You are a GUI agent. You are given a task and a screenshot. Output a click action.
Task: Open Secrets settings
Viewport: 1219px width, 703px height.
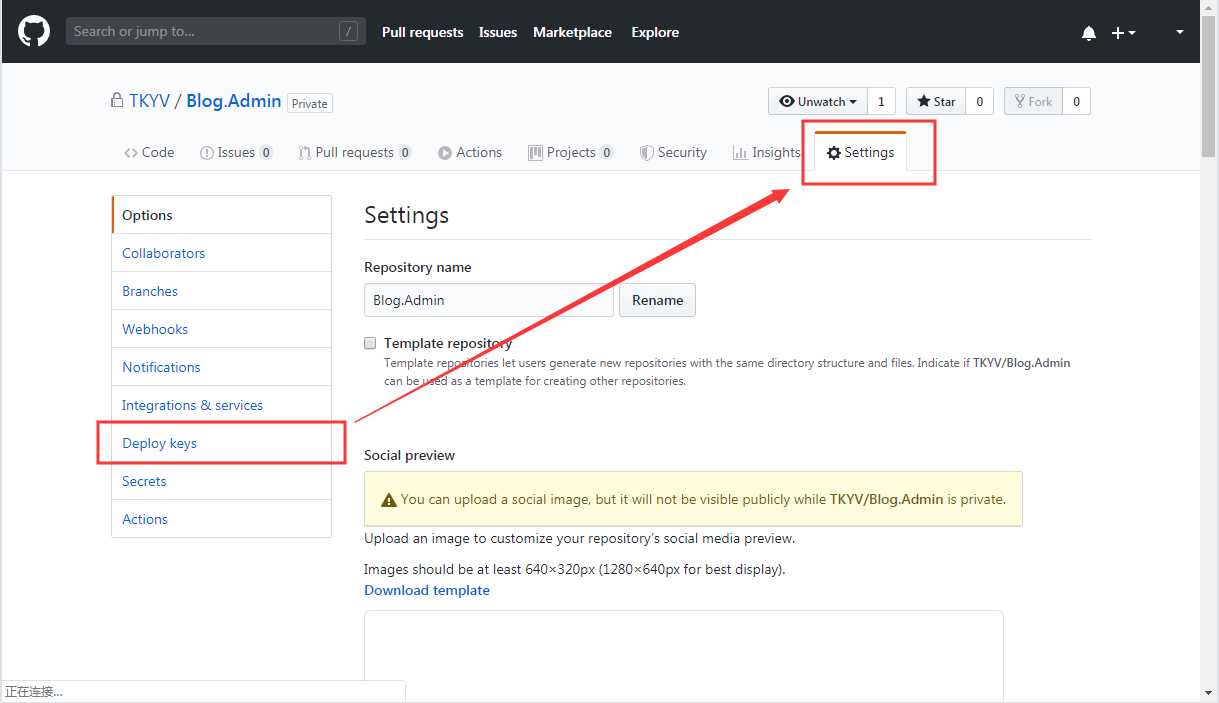tap(221, 481)
